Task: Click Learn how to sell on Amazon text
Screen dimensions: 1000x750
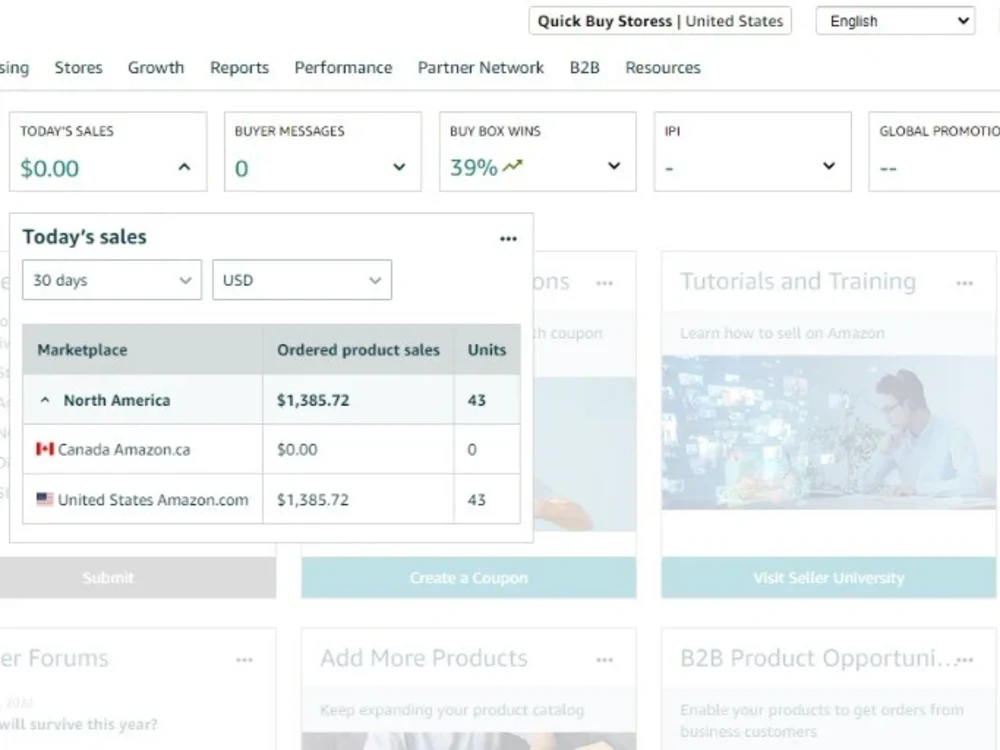Action: (783, 333)
